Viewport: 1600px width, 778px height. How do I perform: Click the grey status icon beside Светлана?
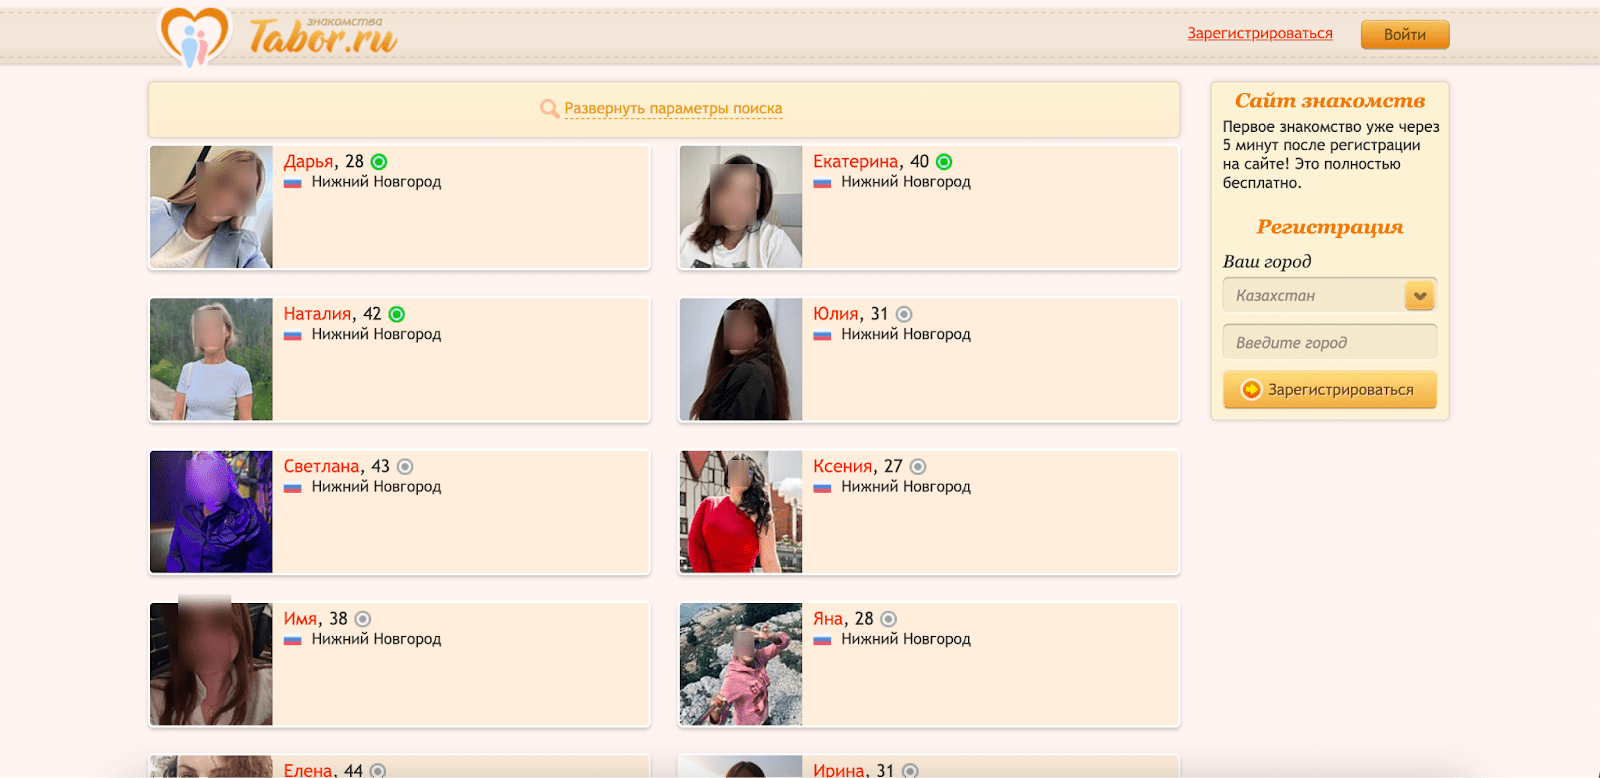[x=405, y=467]
